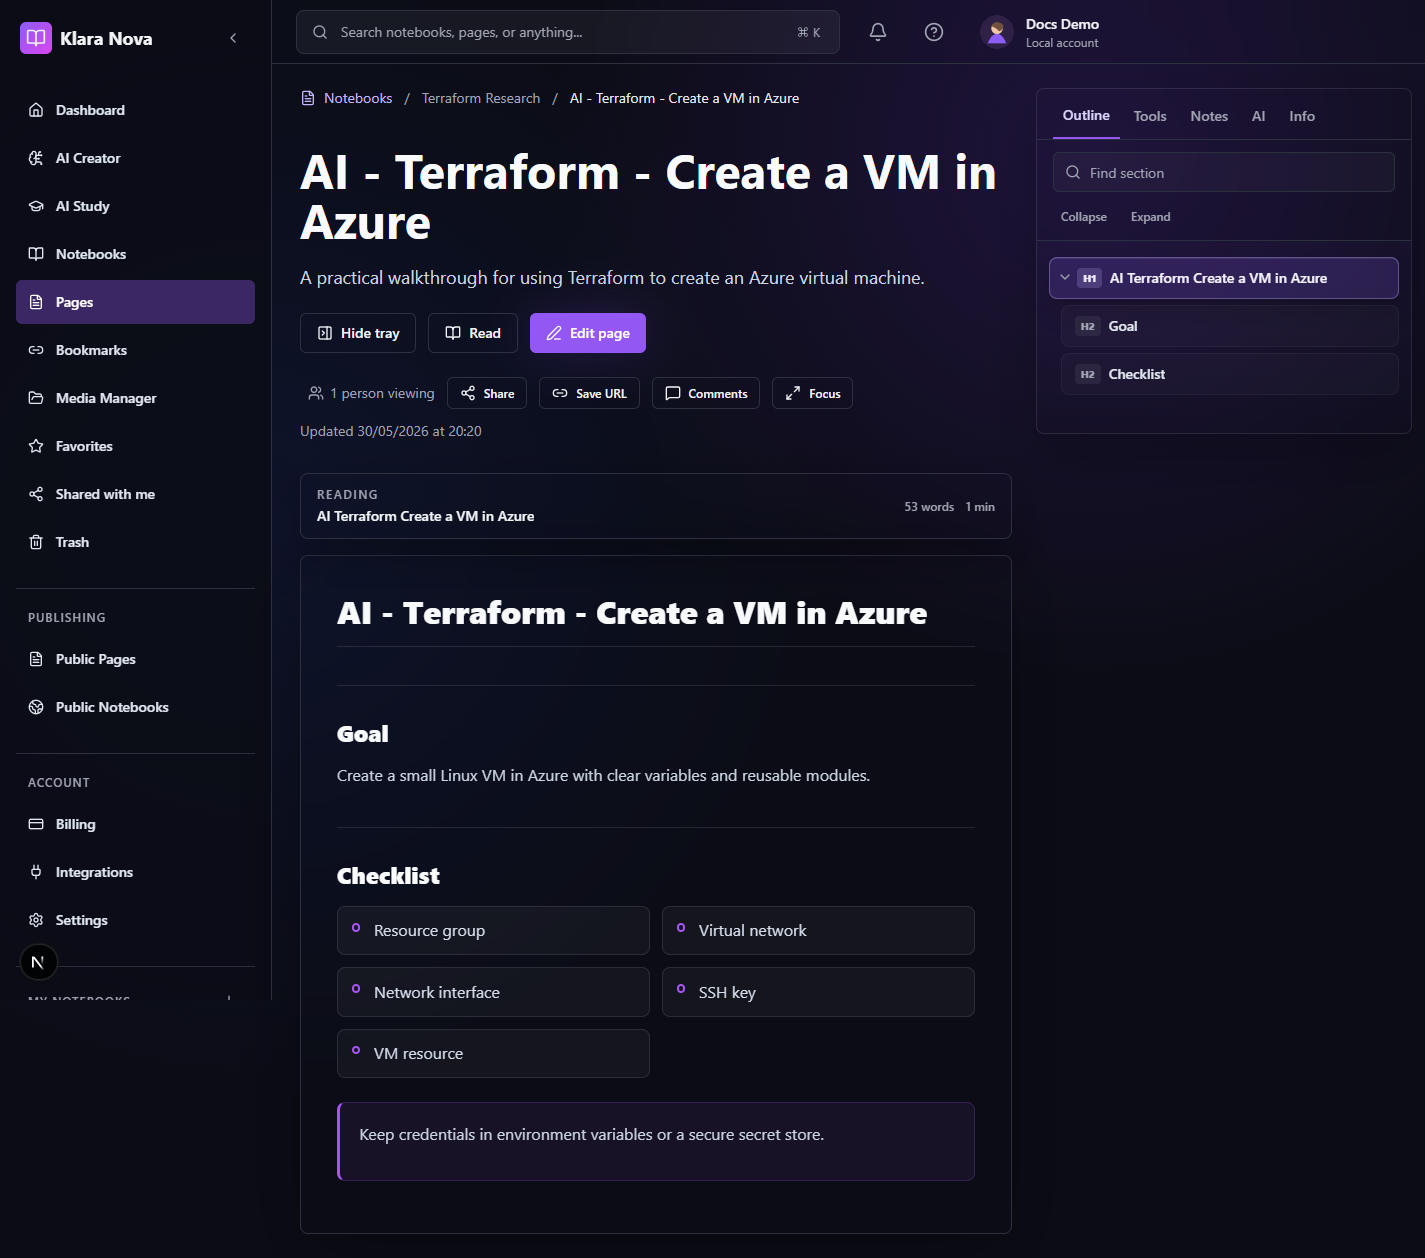Click the Keep credentials callout note
The image size is (1425, 1258).
pyautogui.click(x=656, y=1141)
